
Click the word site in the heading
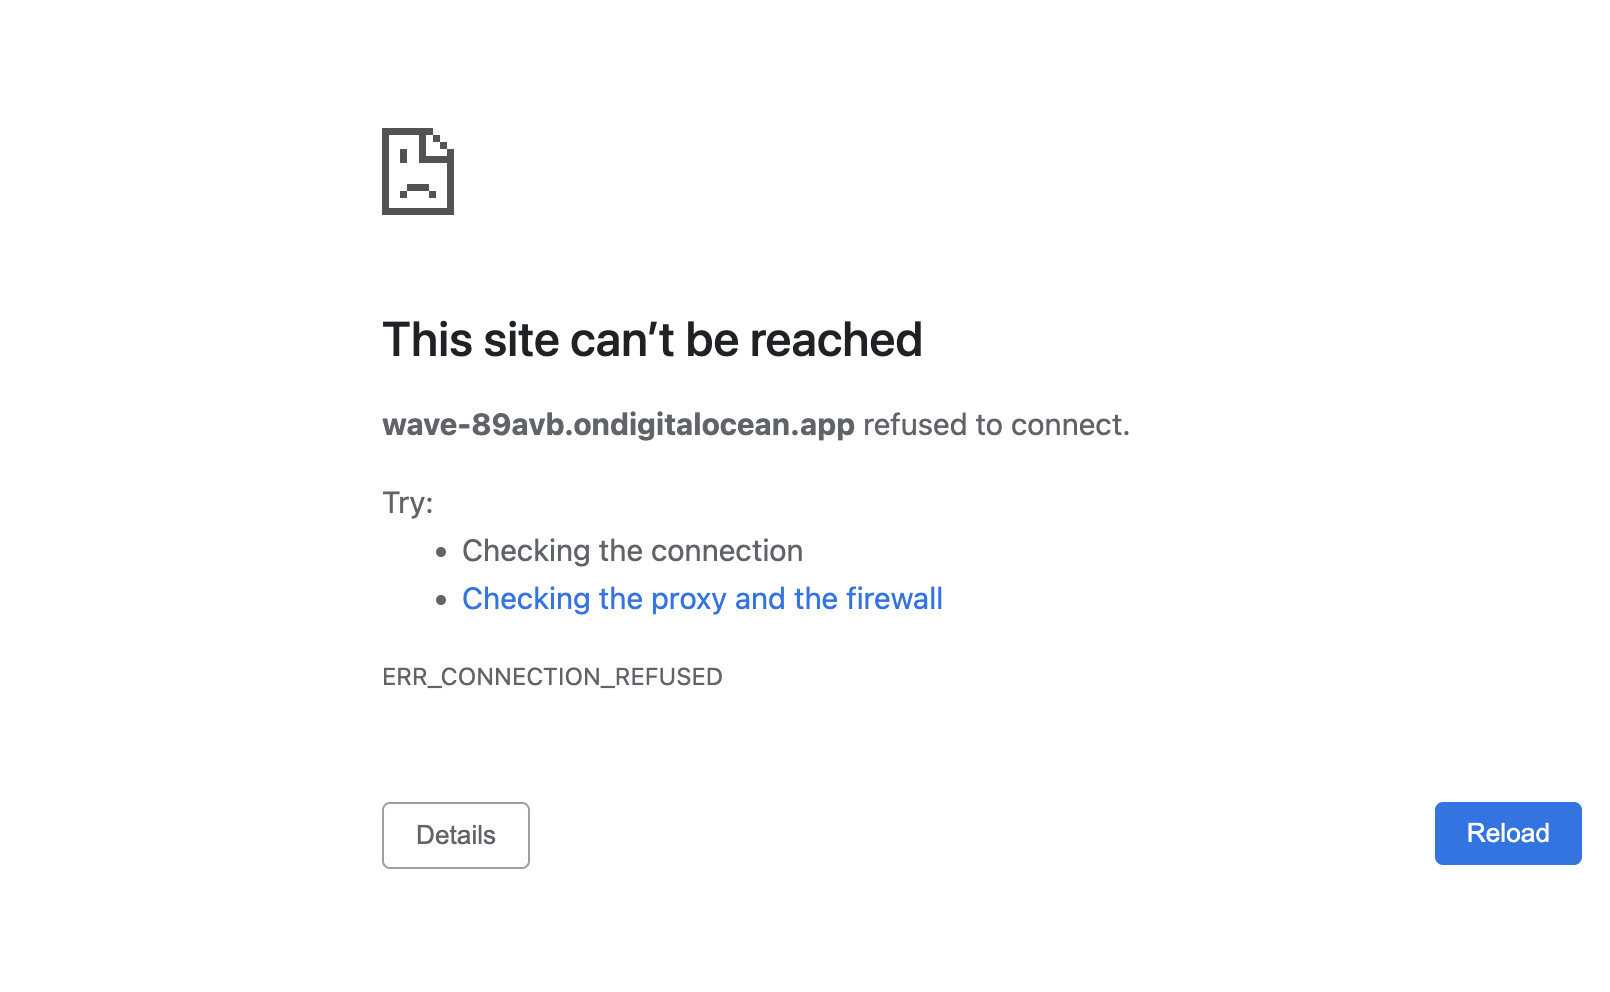[x=521, y=340]
